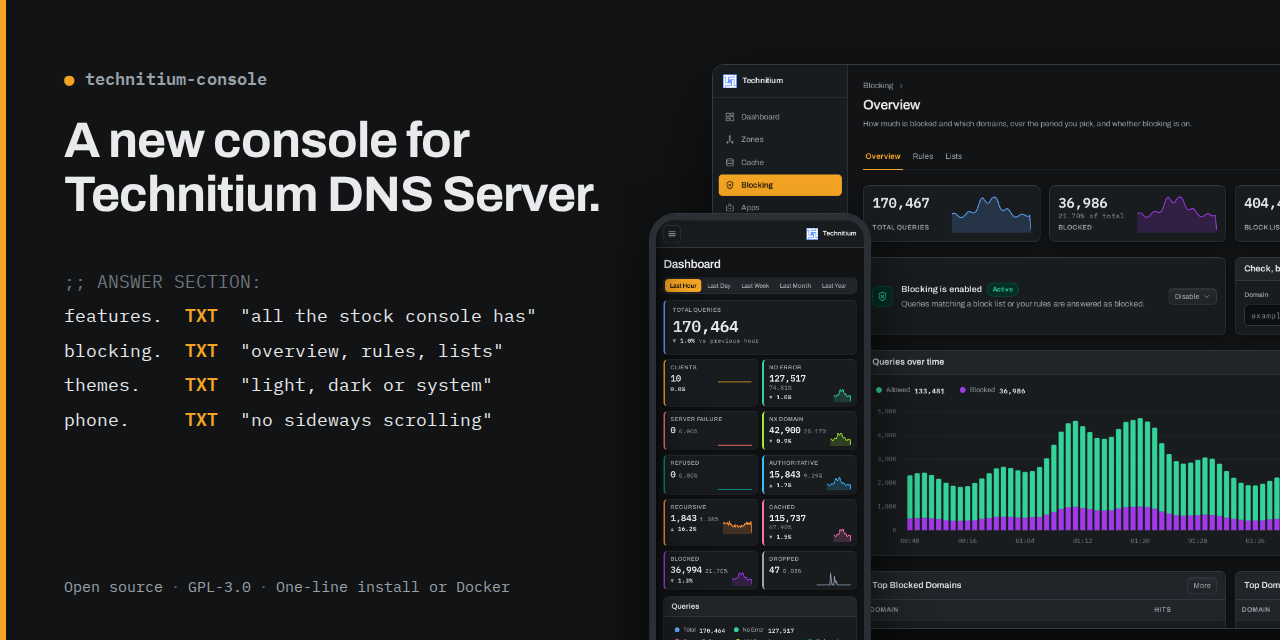Open Zones from the sidebar icon
Image resolution: width=1280 pixels, height=640 pixels.
730,140
